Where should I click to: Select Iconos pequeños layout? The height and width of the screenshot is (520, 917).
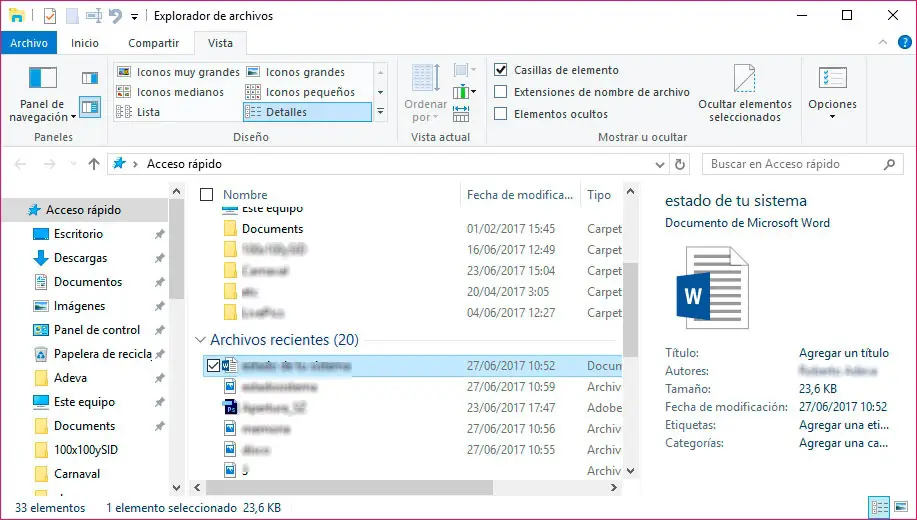pyautogui.click(x=301, y=92)
